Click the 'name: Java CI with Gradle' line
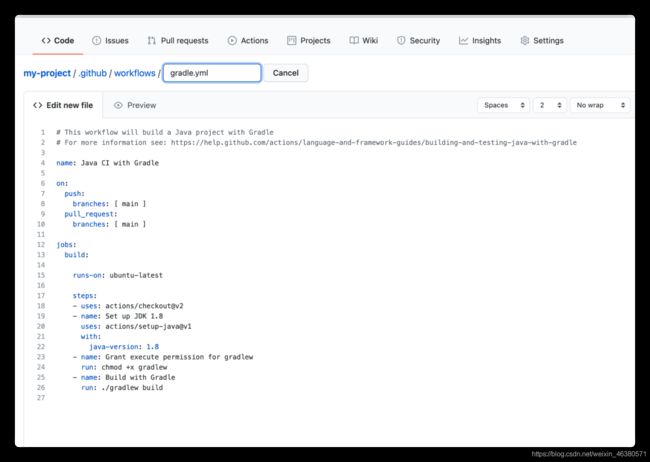Screen dimensions: 650x462 click(107, 163)
